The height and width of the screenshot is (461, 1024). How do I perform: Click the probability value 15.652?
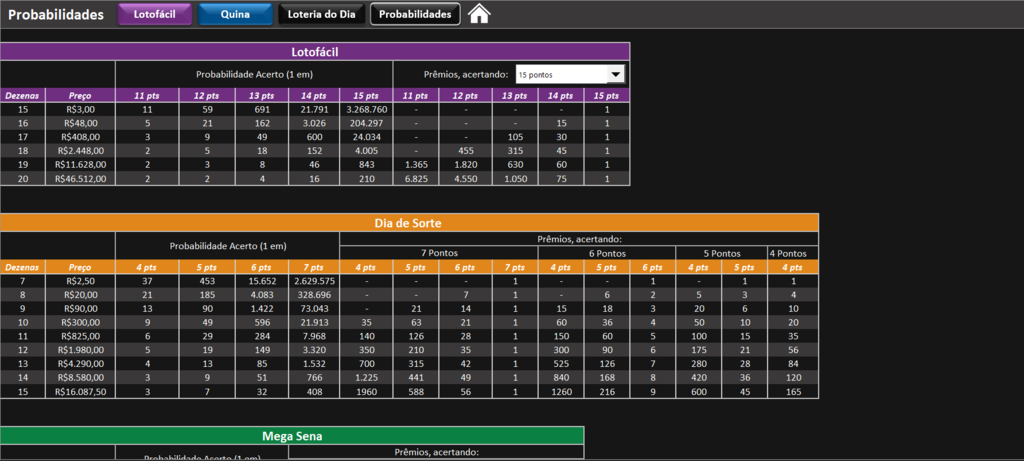point(263,281)
